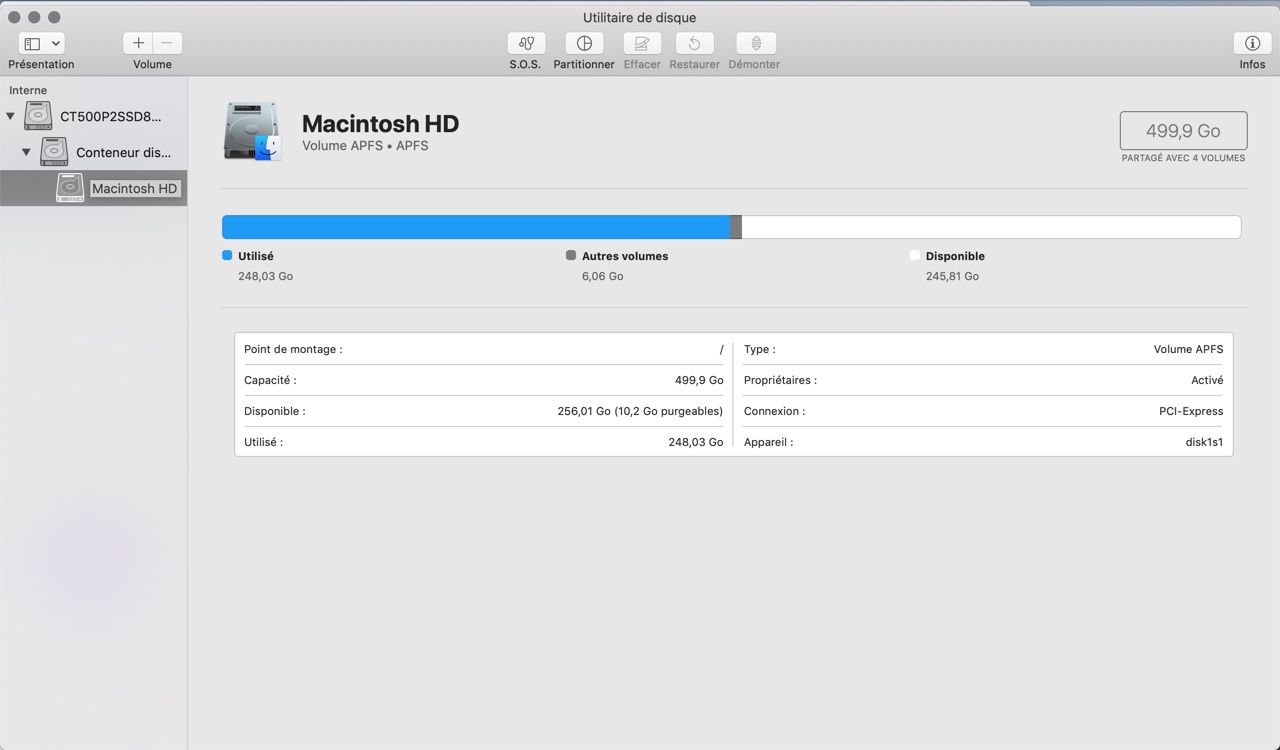Click the large Macintosh HD drive icon
1280x750 pixels.
click(251, 132)
